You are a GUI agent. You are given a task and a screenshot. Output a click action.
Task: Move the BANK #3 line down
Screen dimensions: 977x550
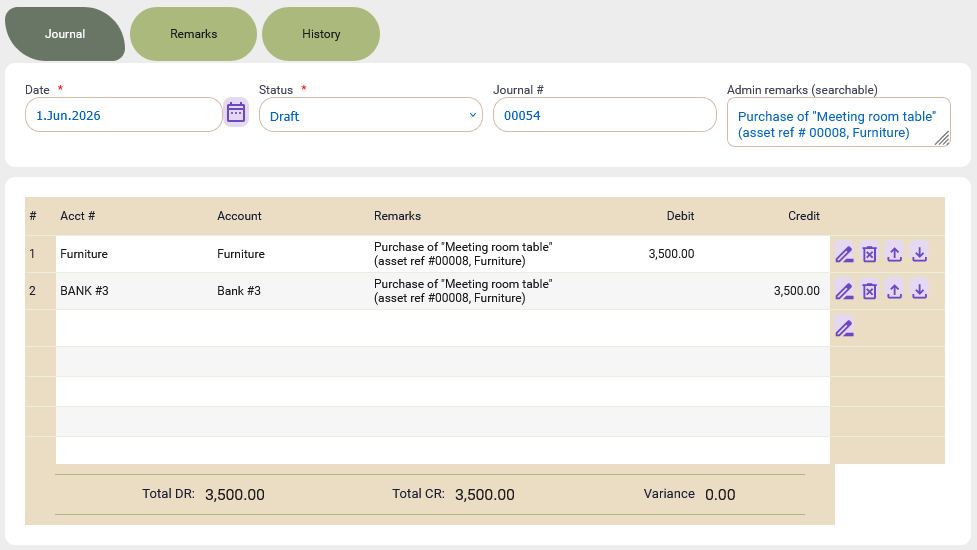(x=919, y=291)
